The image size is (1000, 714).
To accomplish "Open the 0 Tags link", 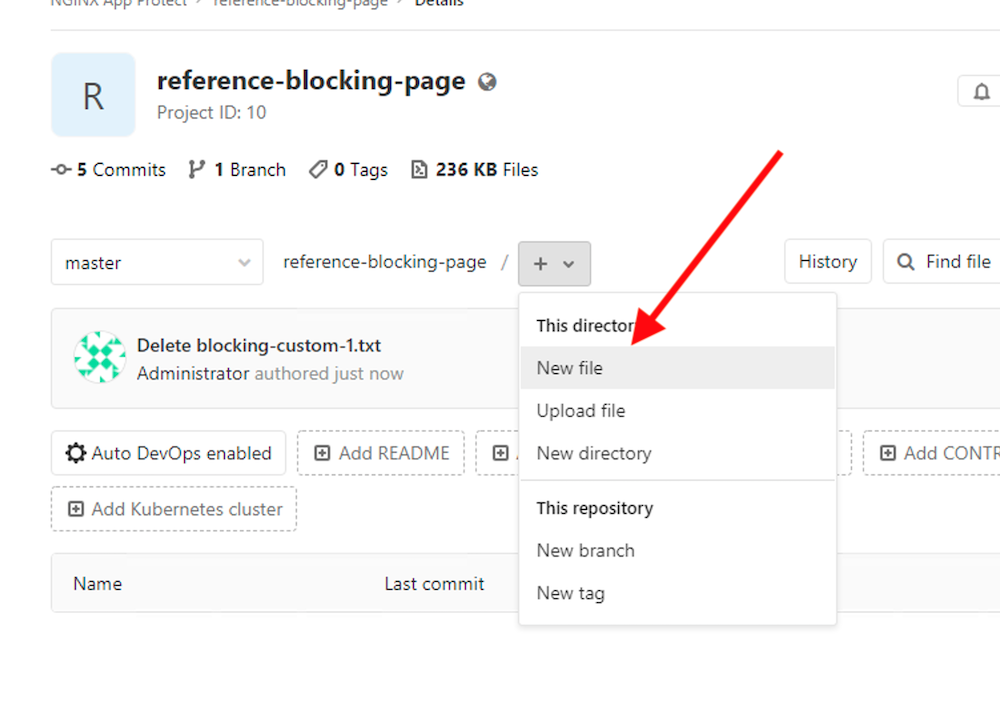I will (x=348, y=170).
